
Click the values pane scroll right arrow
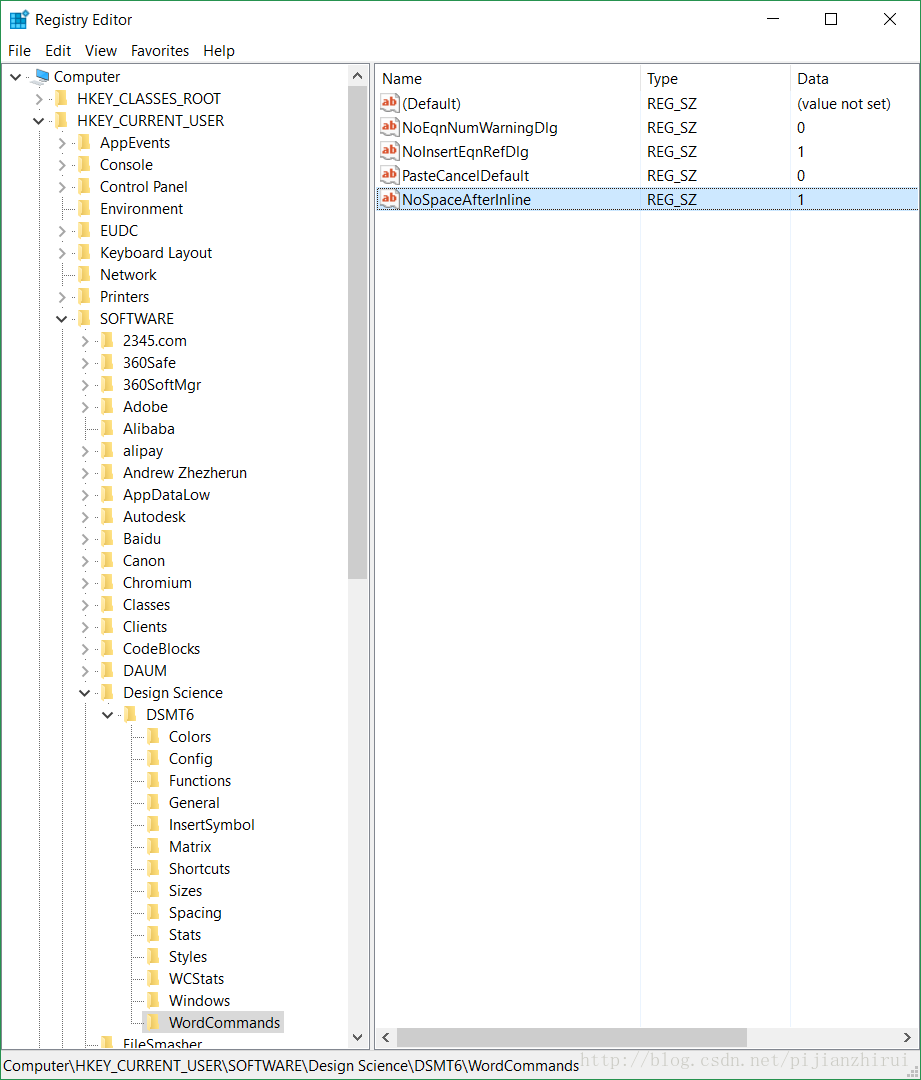(907, 1037)
